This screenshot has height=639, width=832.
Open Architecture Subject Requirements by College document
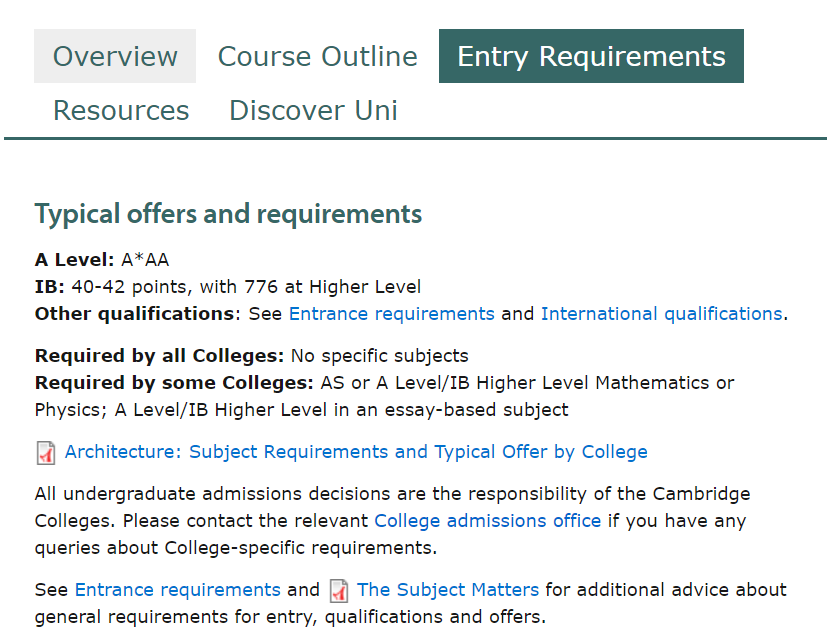[356, 452]
